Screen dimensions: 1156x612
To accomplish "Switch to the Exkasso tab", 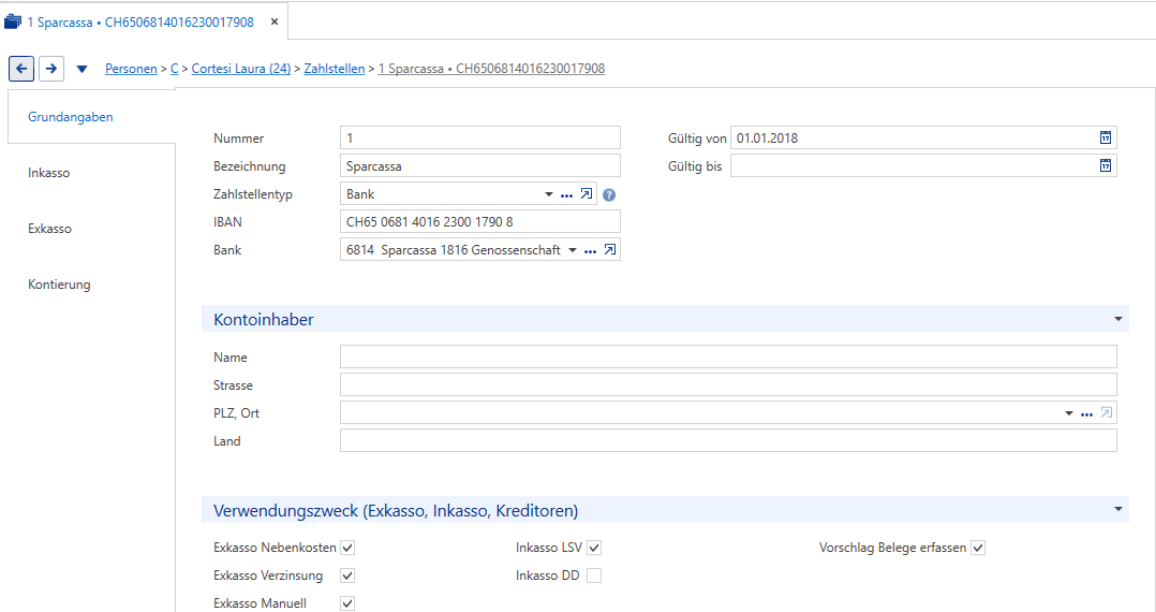I will (49, 229).
